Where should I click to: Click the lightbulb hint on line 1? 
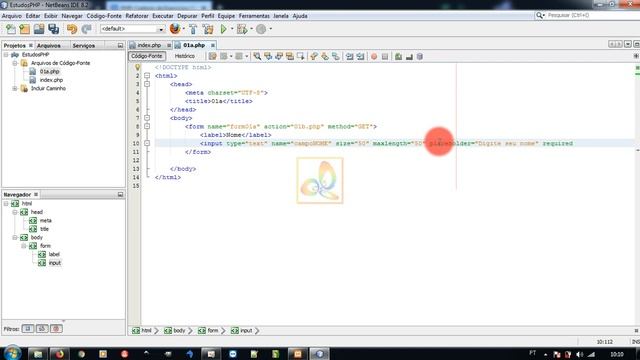pyautogui.click(x=138, y=67)
